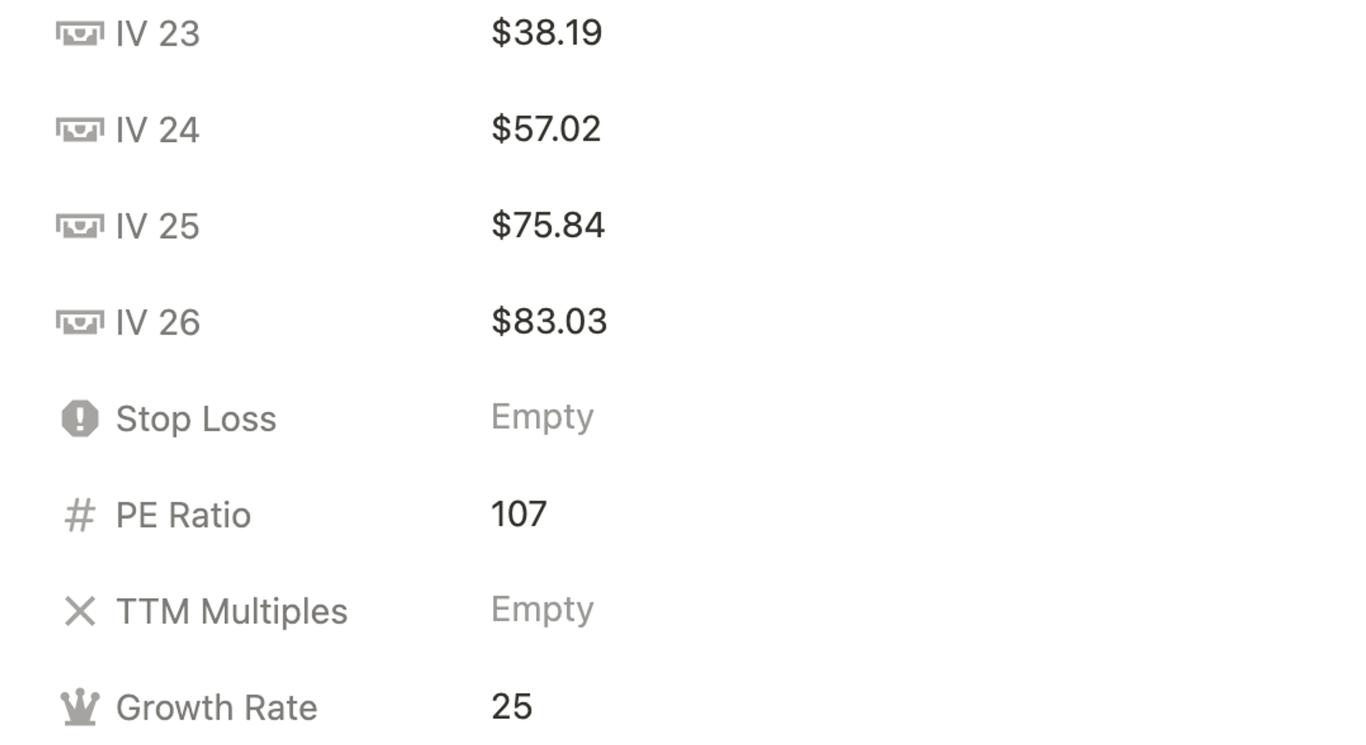Click the Growth Rate crown icon
Screen dimensions: 1366x745
[80, 707]
